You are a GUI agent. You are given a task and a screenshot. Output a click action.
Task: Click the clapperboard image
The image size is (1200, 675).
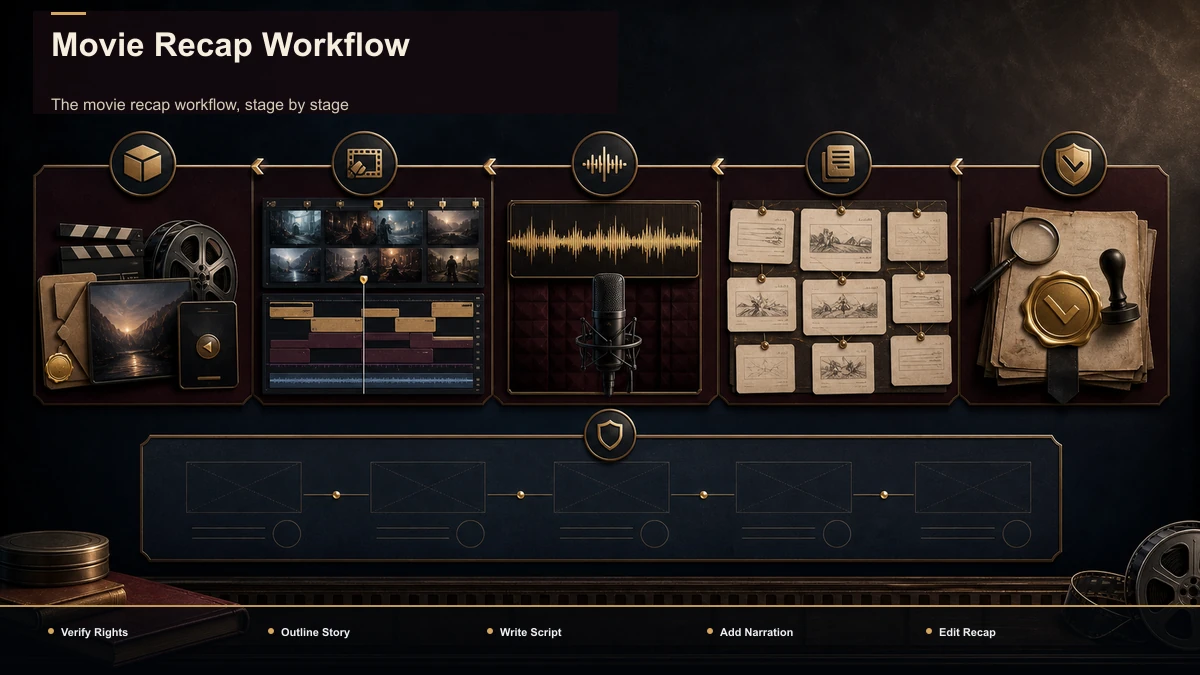(101, 250)
